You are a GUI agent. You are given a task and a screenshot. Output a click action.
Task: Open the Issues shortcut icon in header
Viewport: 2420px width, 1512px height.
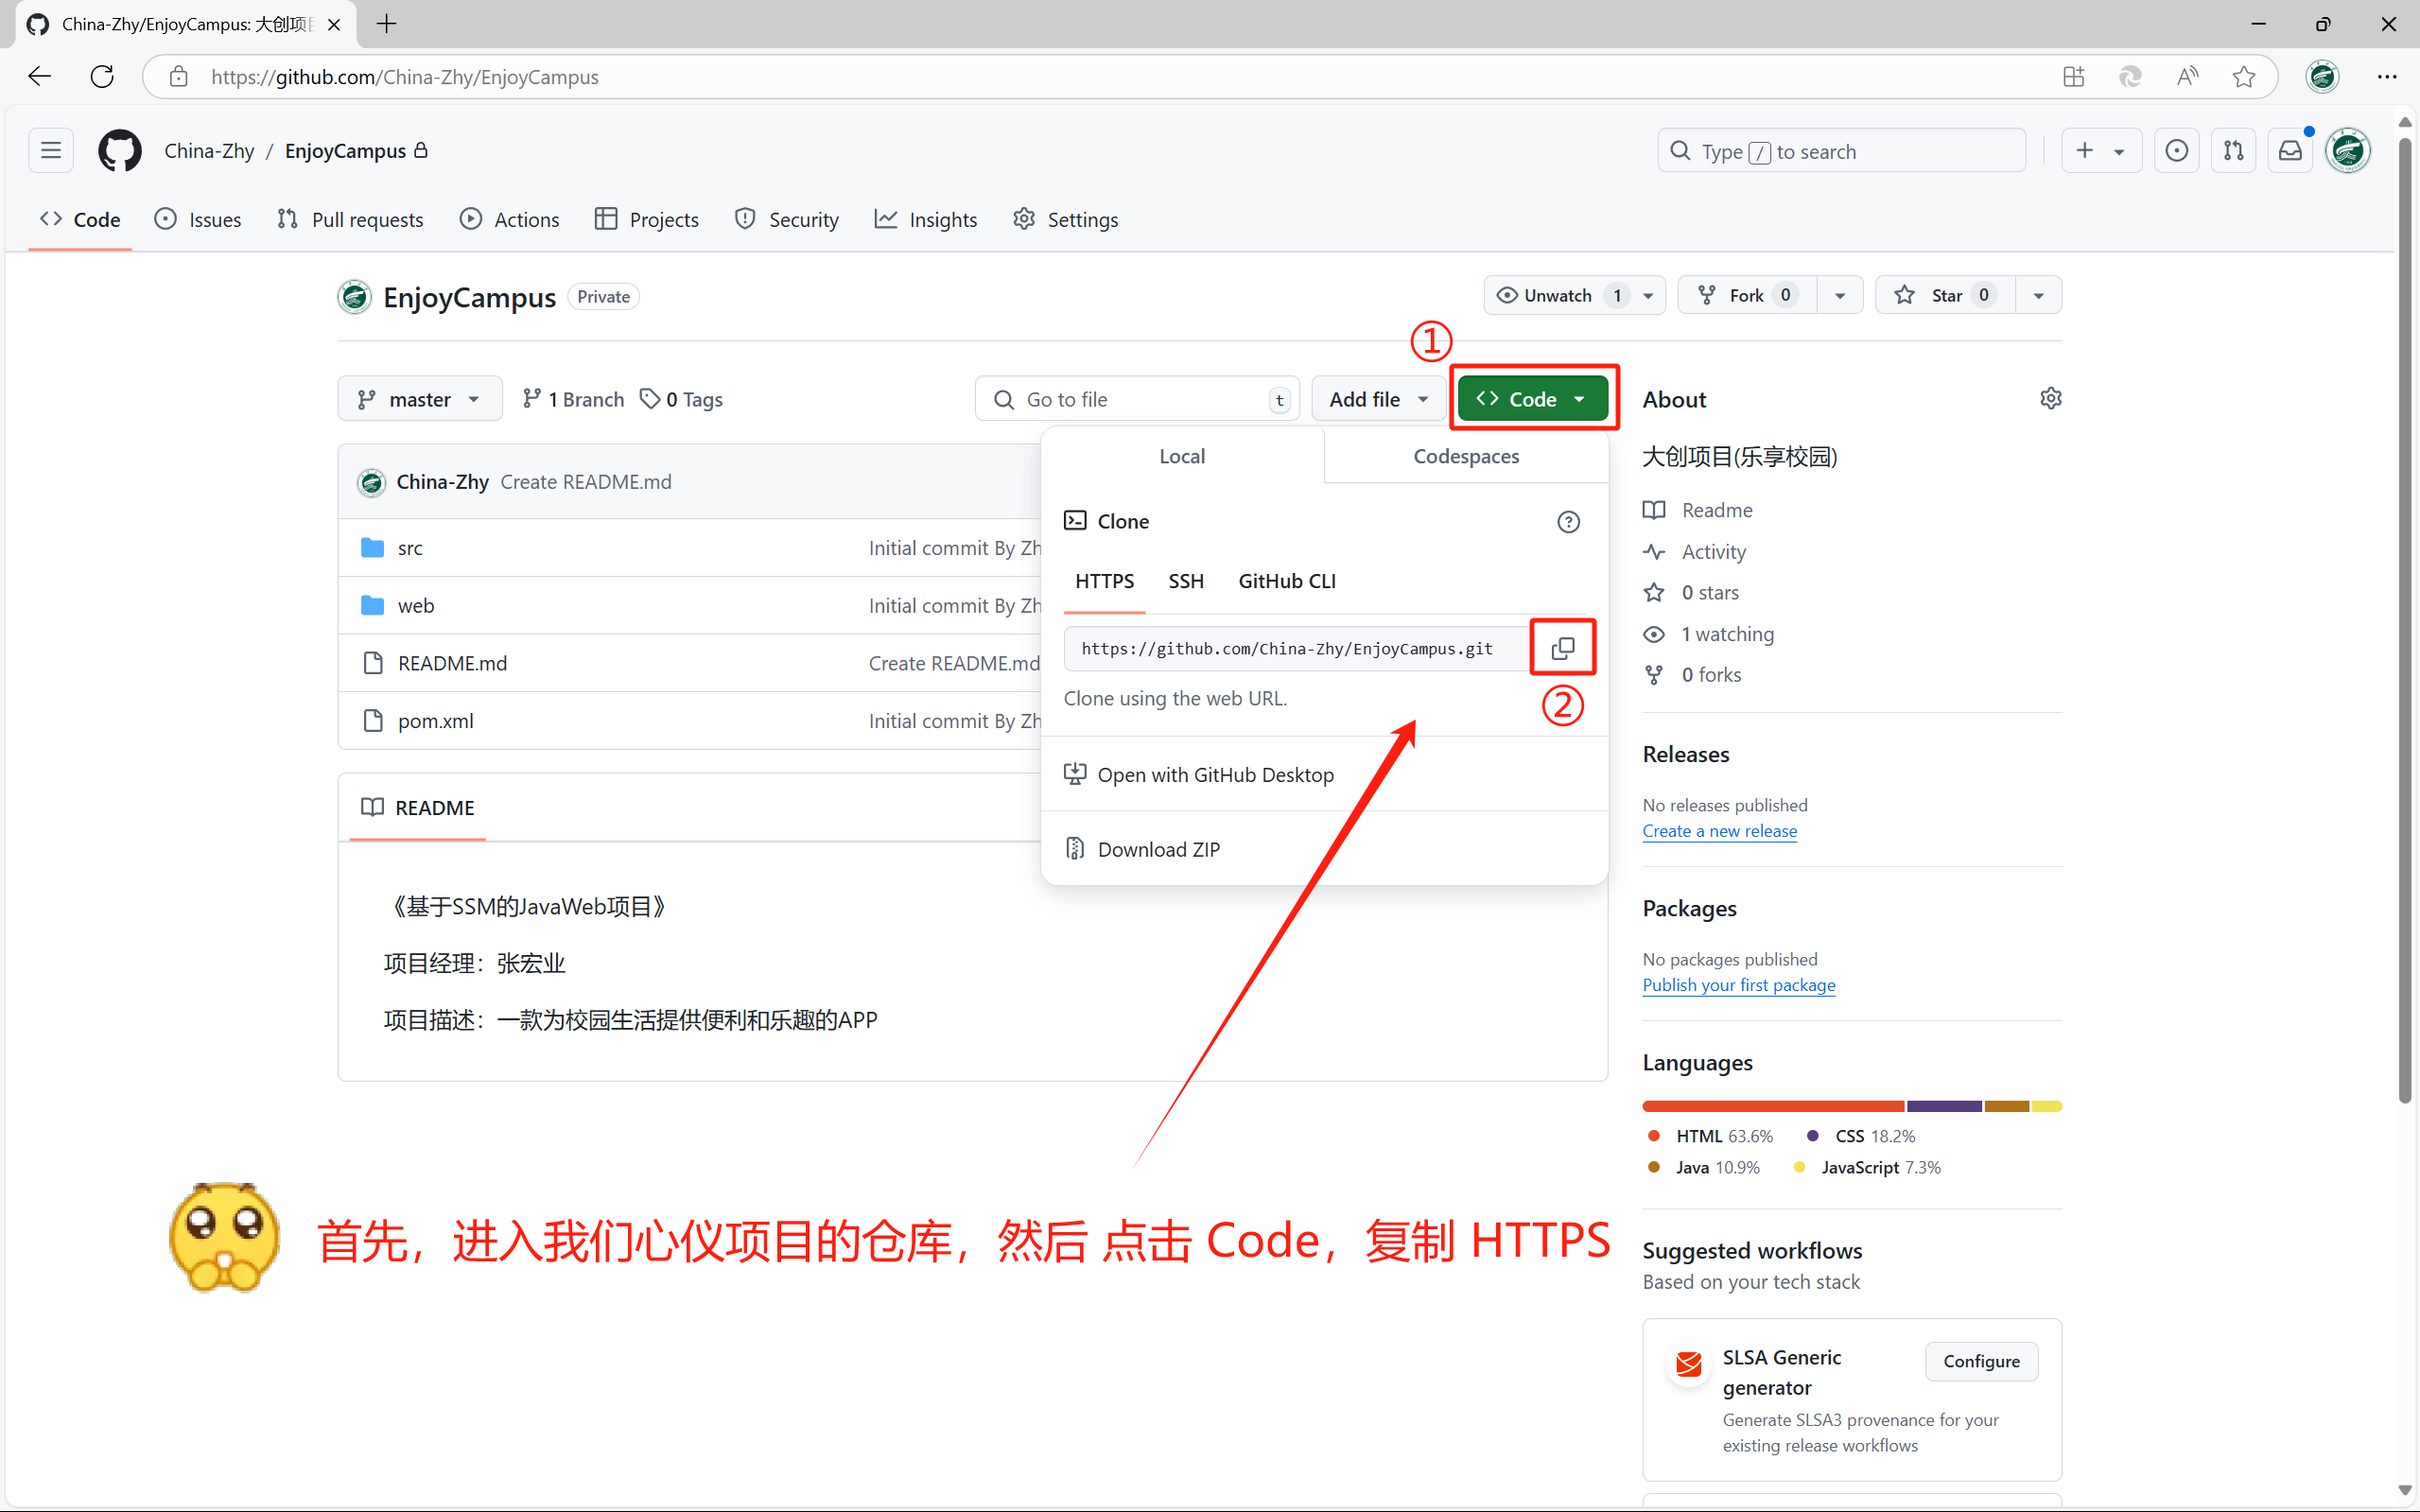pos(2177,151)
